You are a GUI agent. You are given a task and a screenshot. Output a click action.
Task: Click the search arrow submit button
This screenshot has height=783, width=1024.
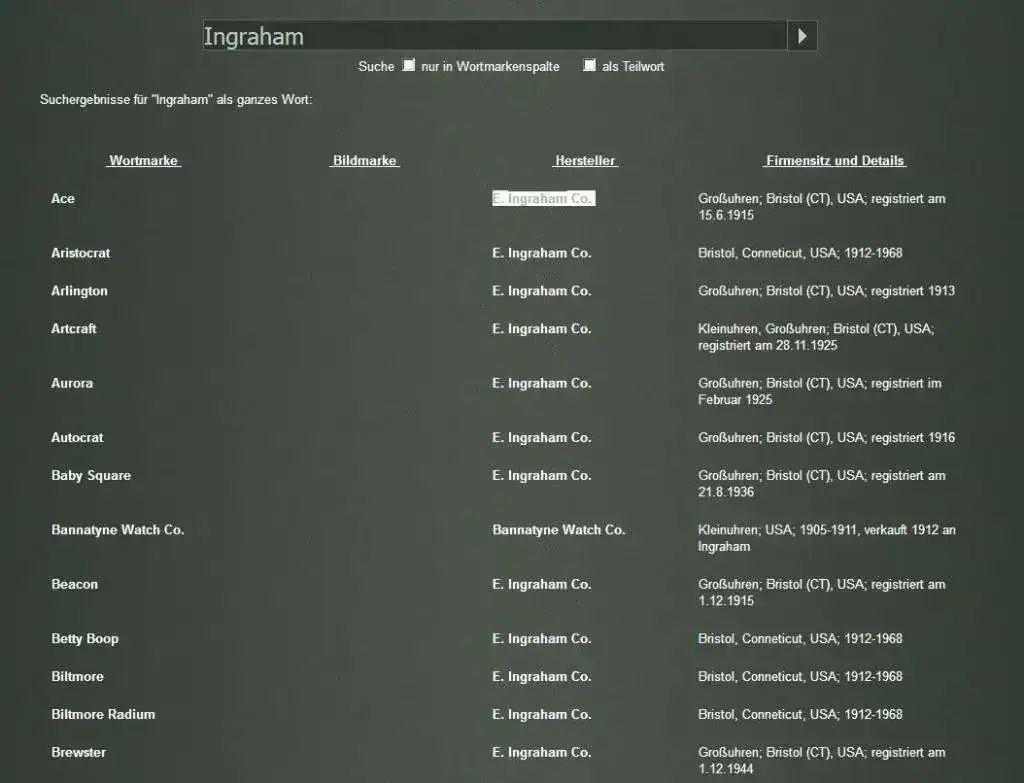[x=802, y=36]
